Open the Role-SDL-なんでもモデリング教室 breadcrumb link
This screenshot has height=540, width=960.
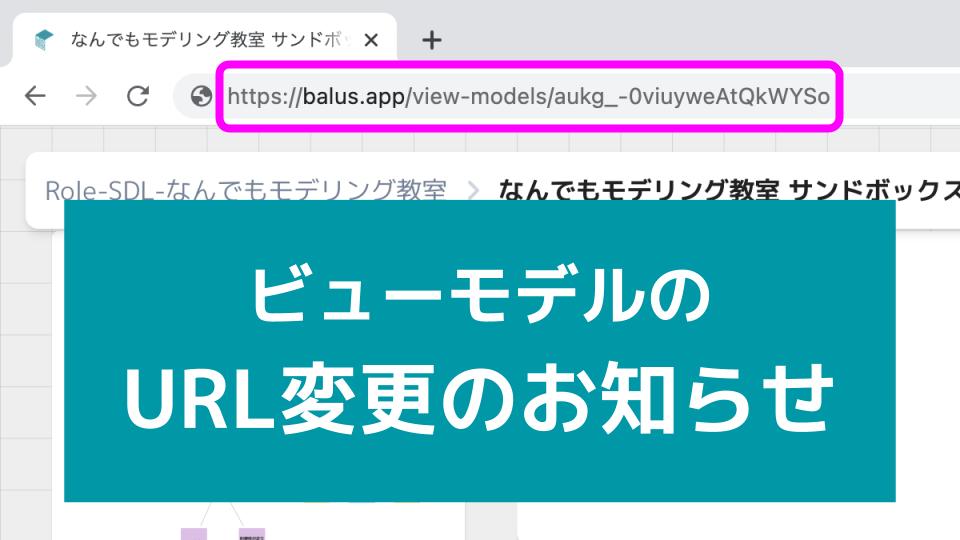[x=246, y=190]
